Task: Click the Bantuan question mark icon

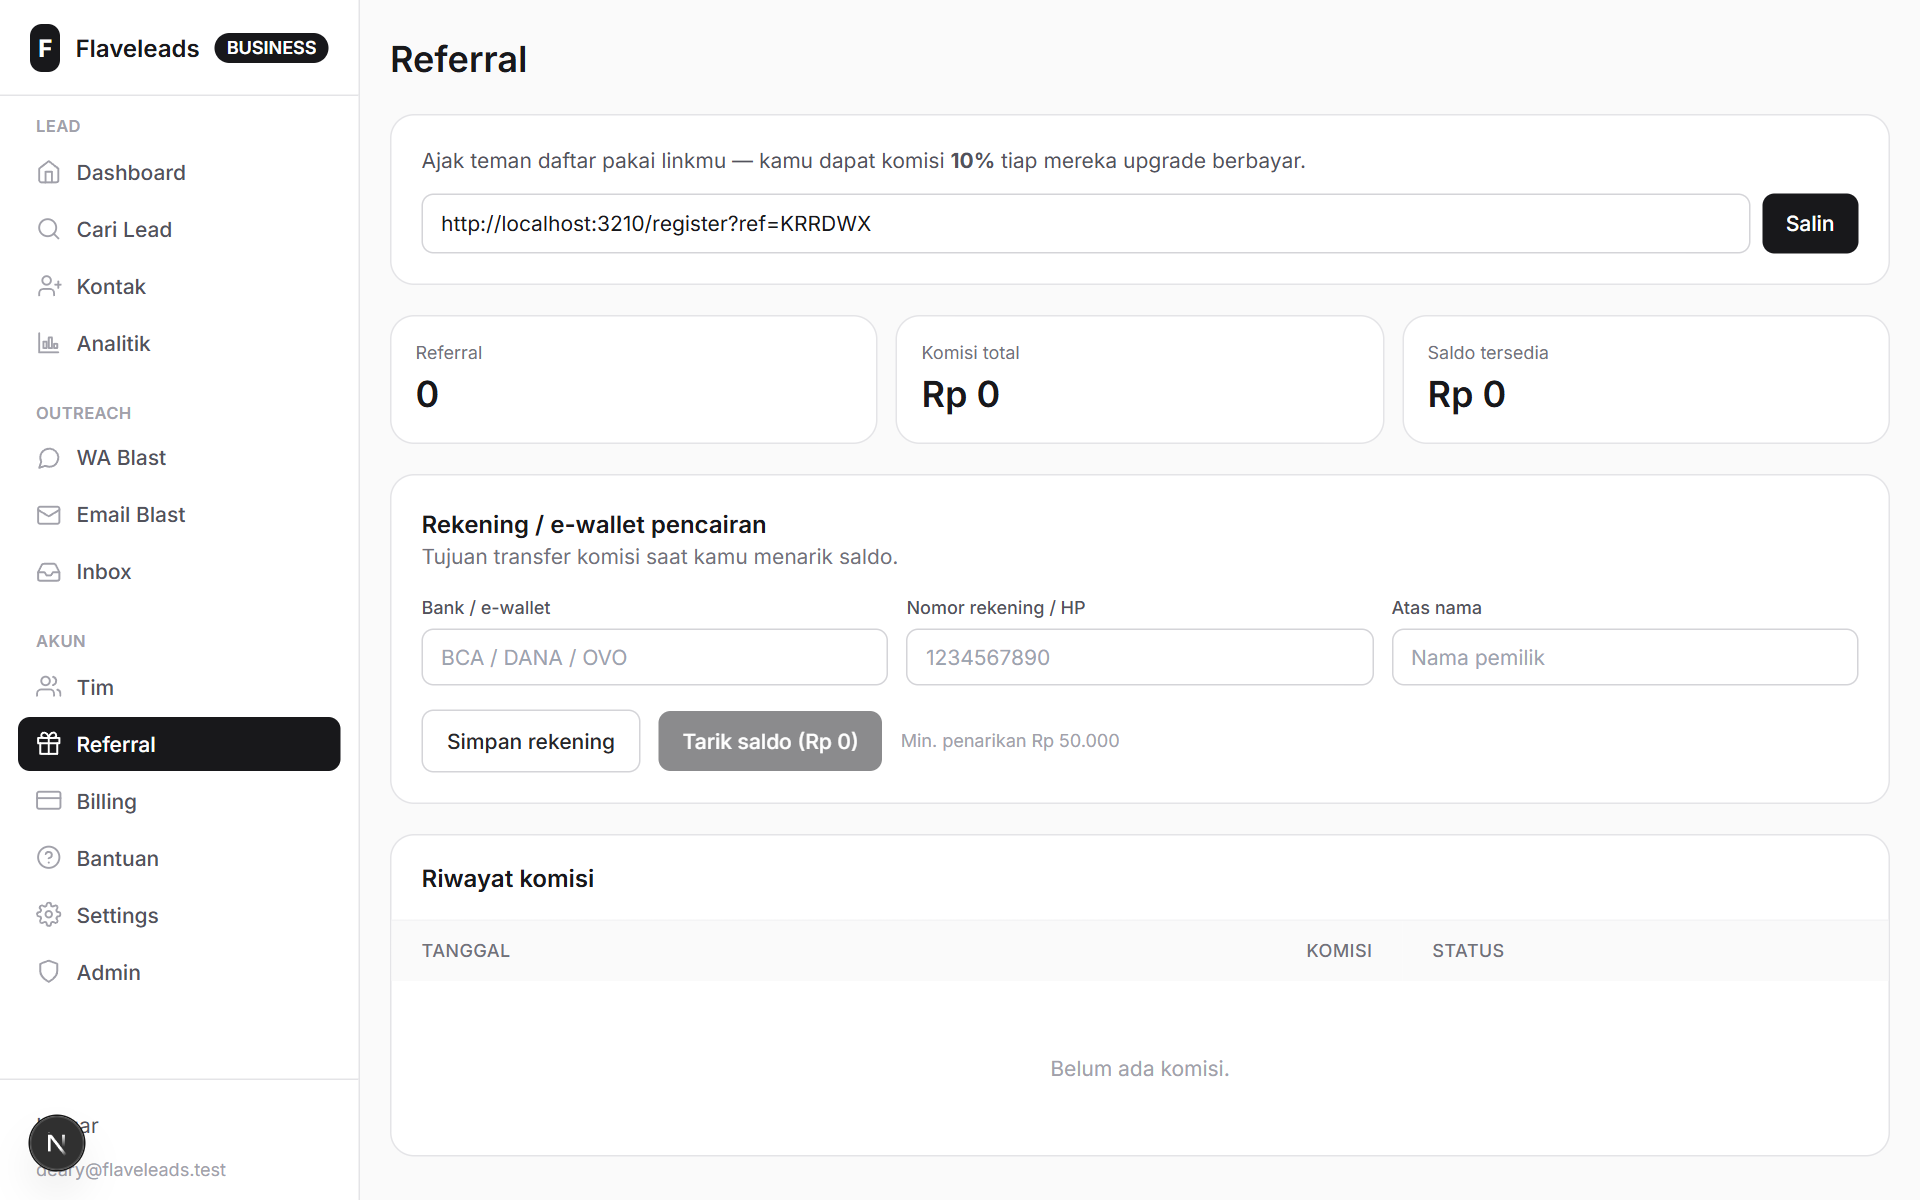Action: tap(48, 858)
